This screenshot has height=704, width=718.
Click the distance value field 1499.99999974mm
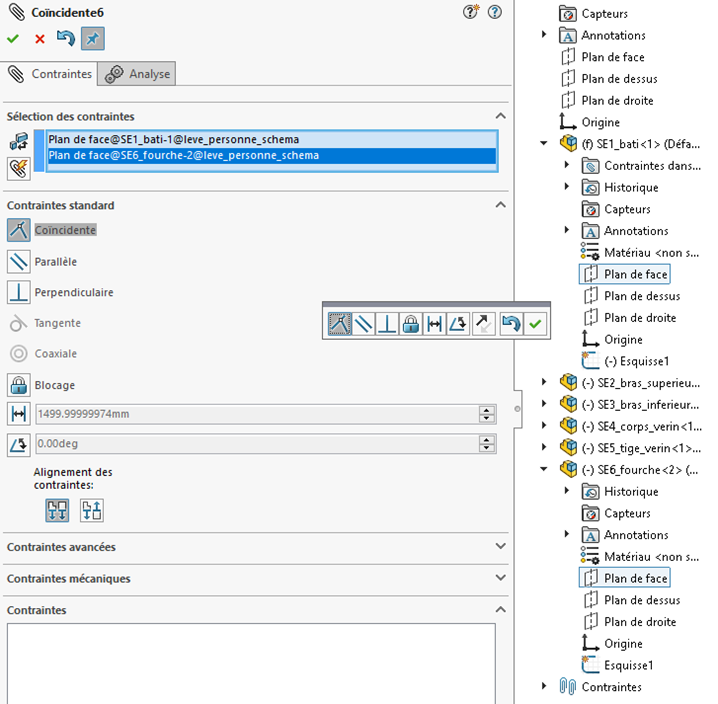click(x=257, y=414)
